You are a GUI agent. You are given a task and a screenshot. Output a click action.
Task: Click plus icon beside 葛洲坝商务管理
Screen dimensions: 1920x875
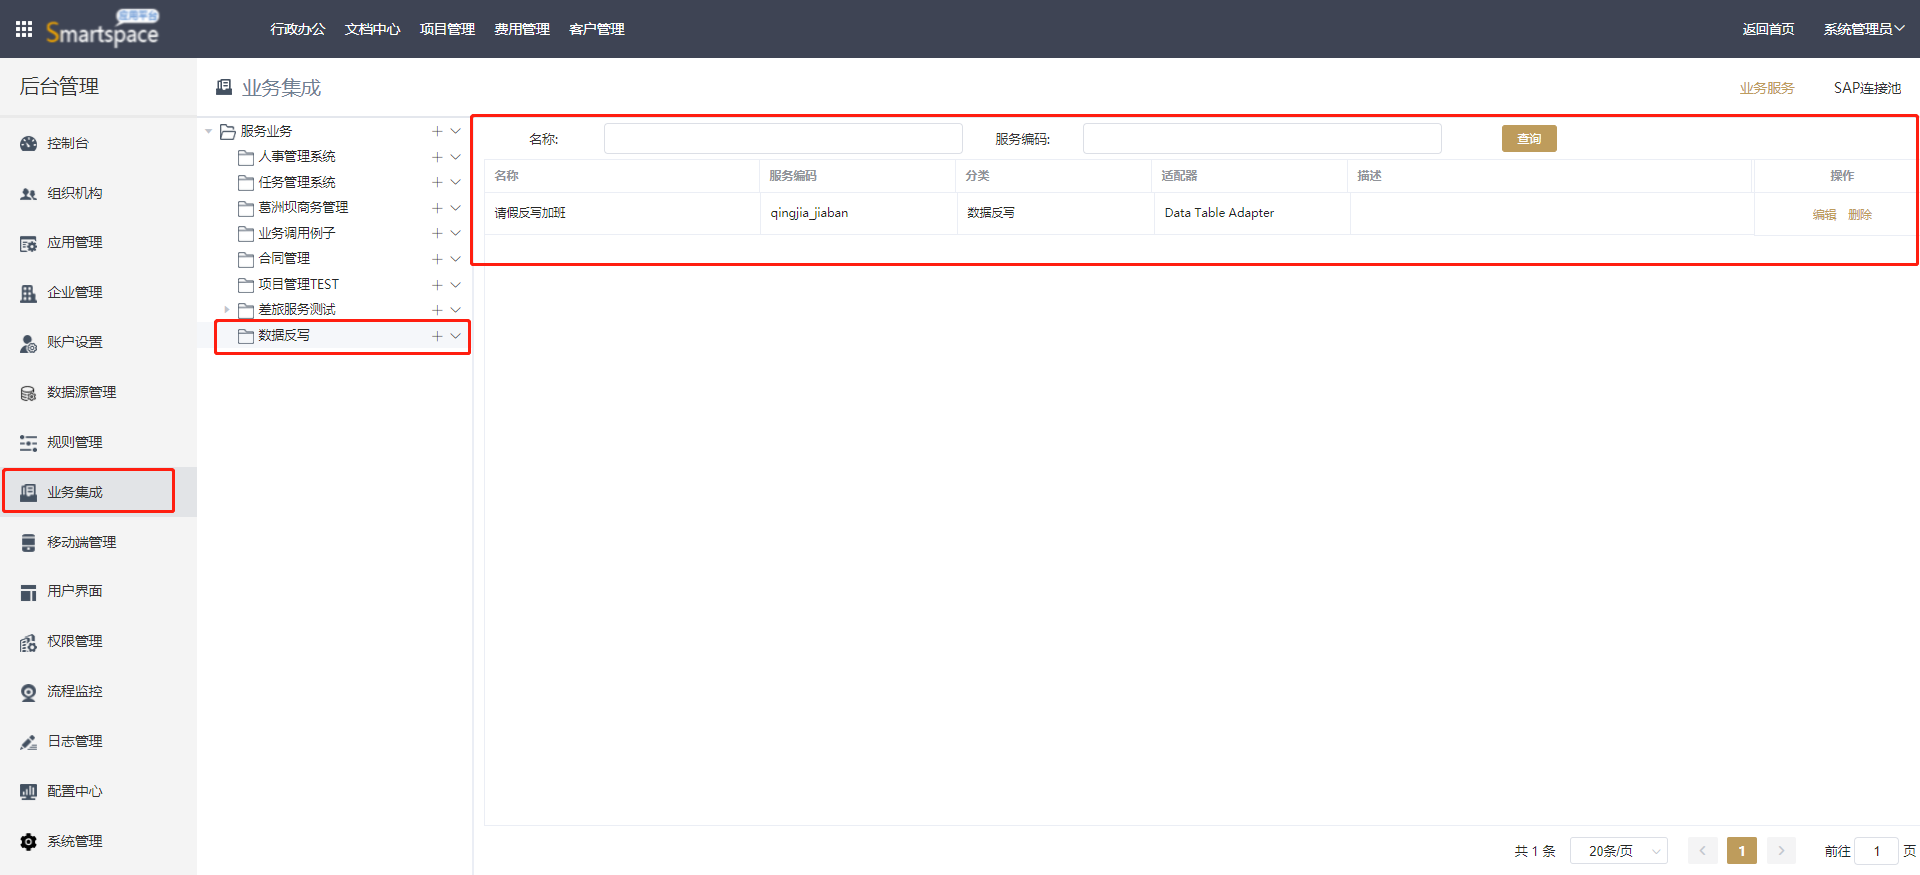437,208
